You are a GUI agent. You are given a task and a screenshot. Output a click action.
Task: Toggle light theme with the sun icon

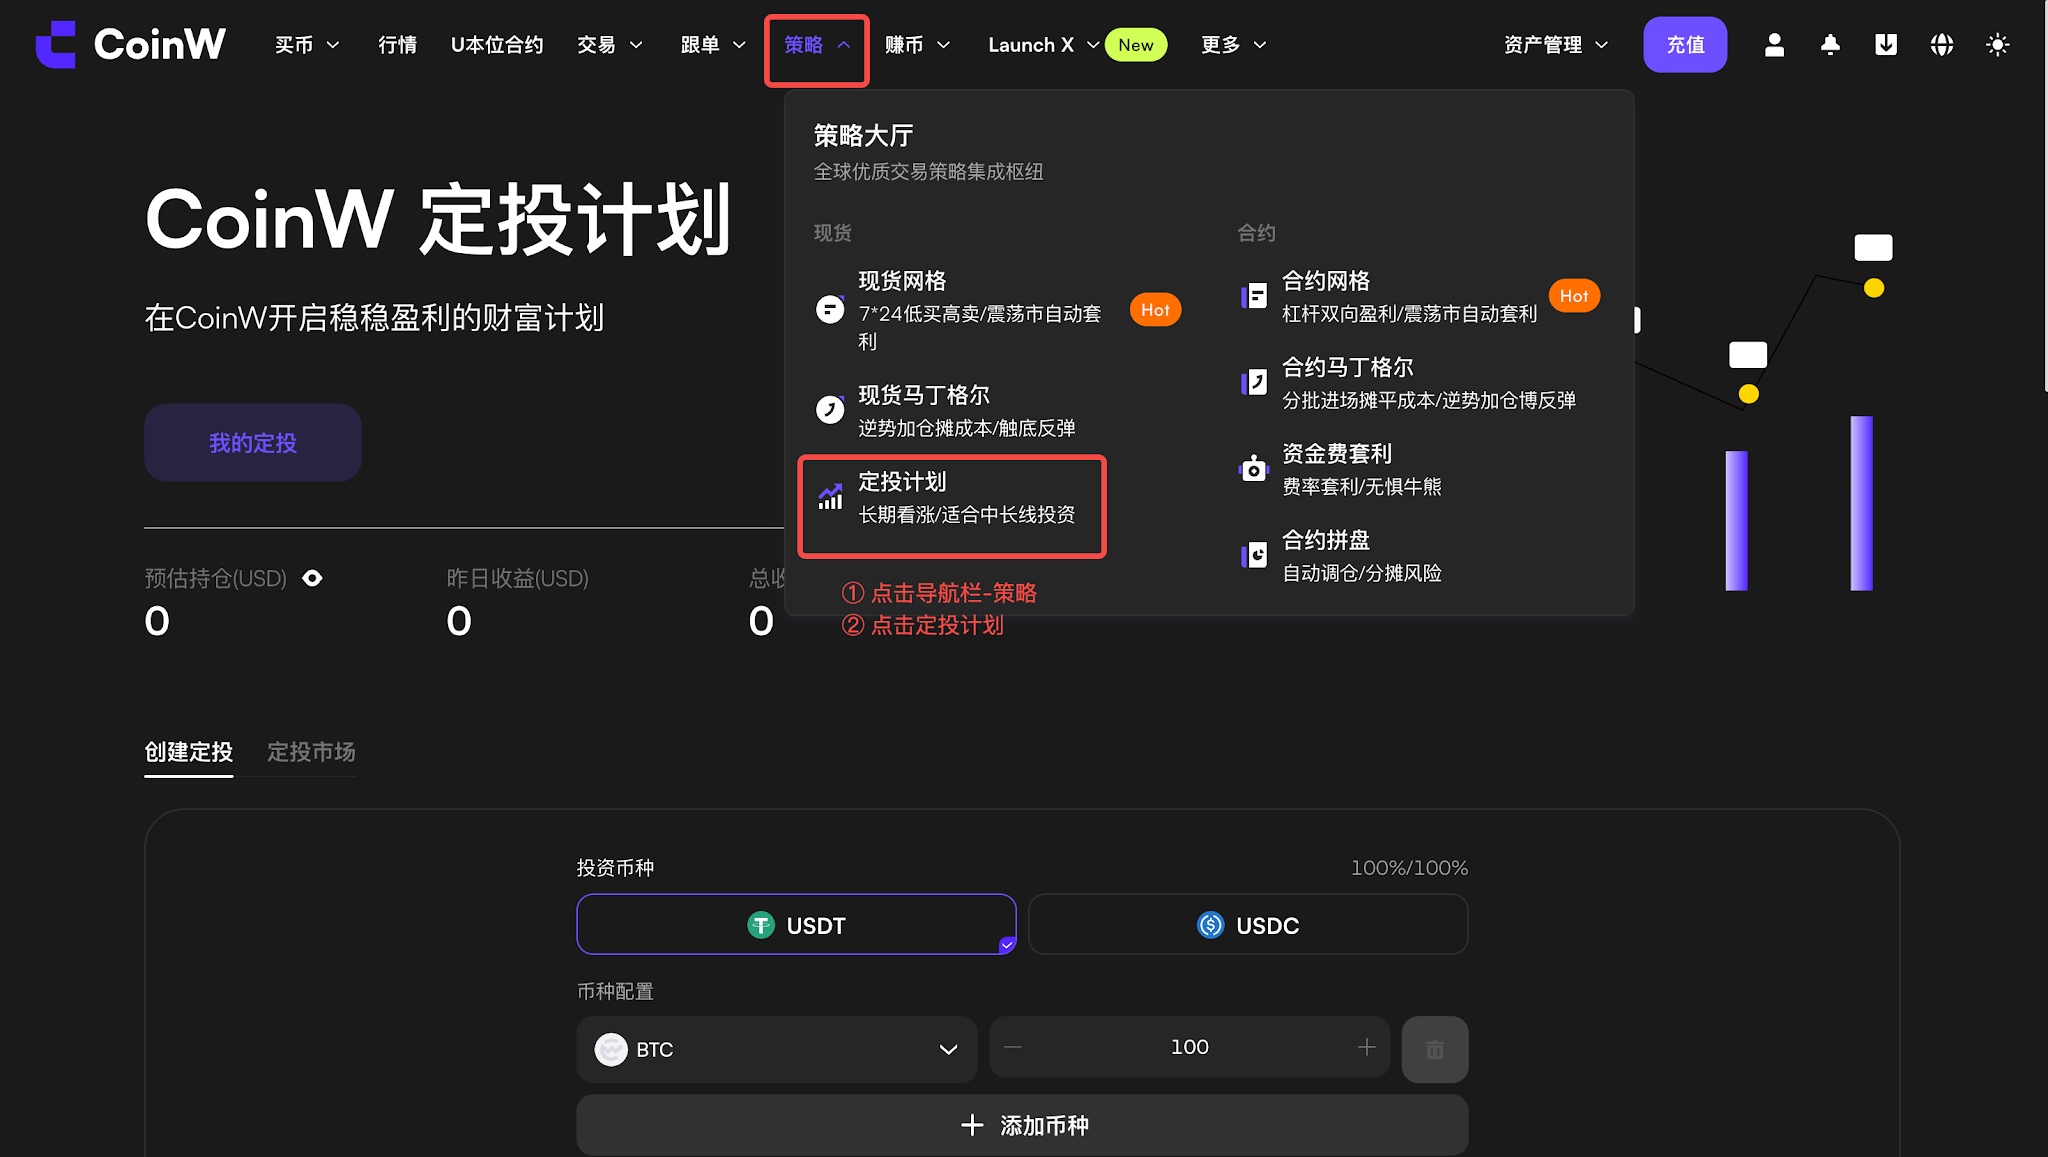[x=1998, y=45]
